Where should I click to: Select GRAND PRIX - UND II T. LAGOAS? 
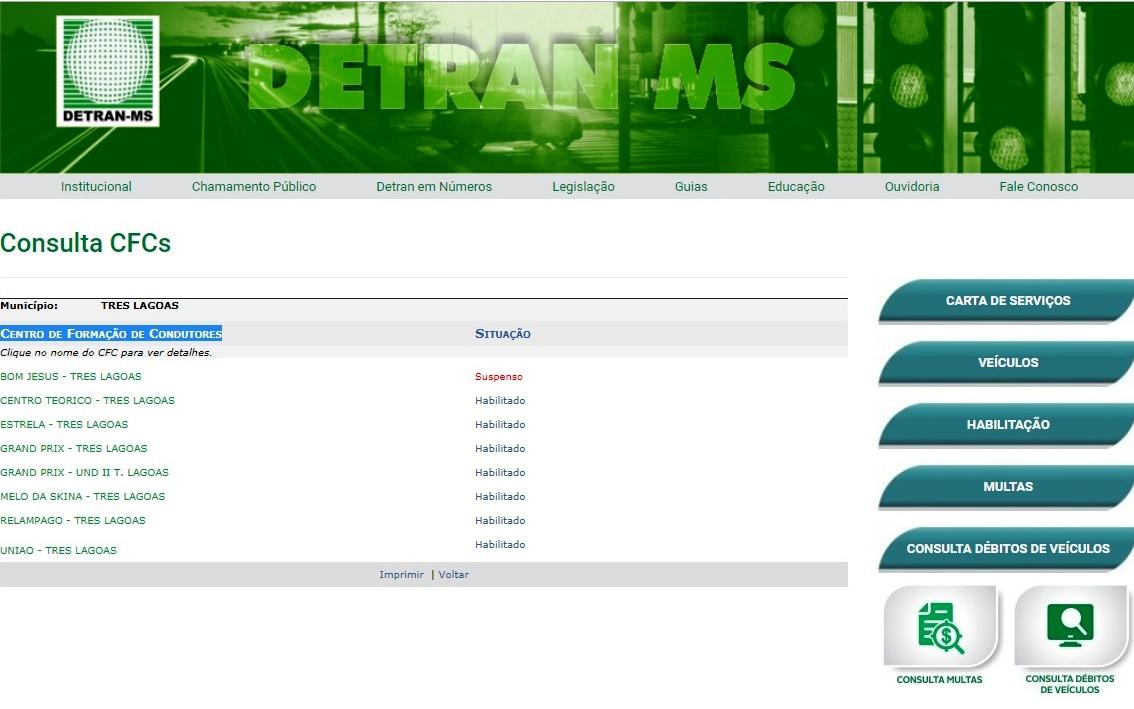click(85, 472)
